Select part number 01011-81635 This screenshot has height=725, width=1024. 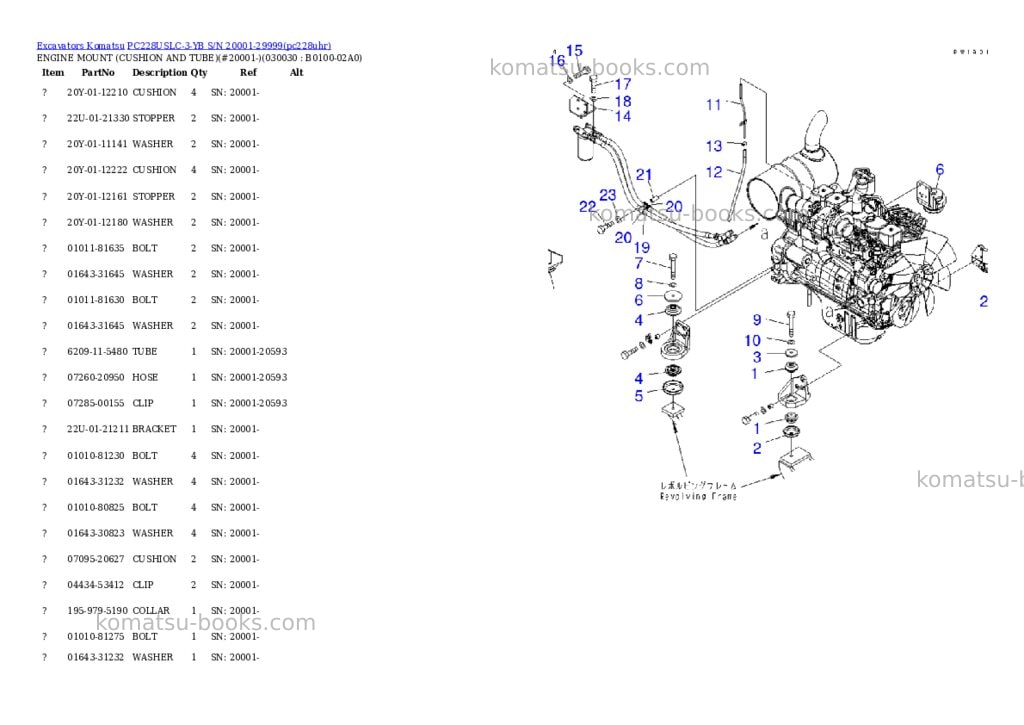(95, 248)
